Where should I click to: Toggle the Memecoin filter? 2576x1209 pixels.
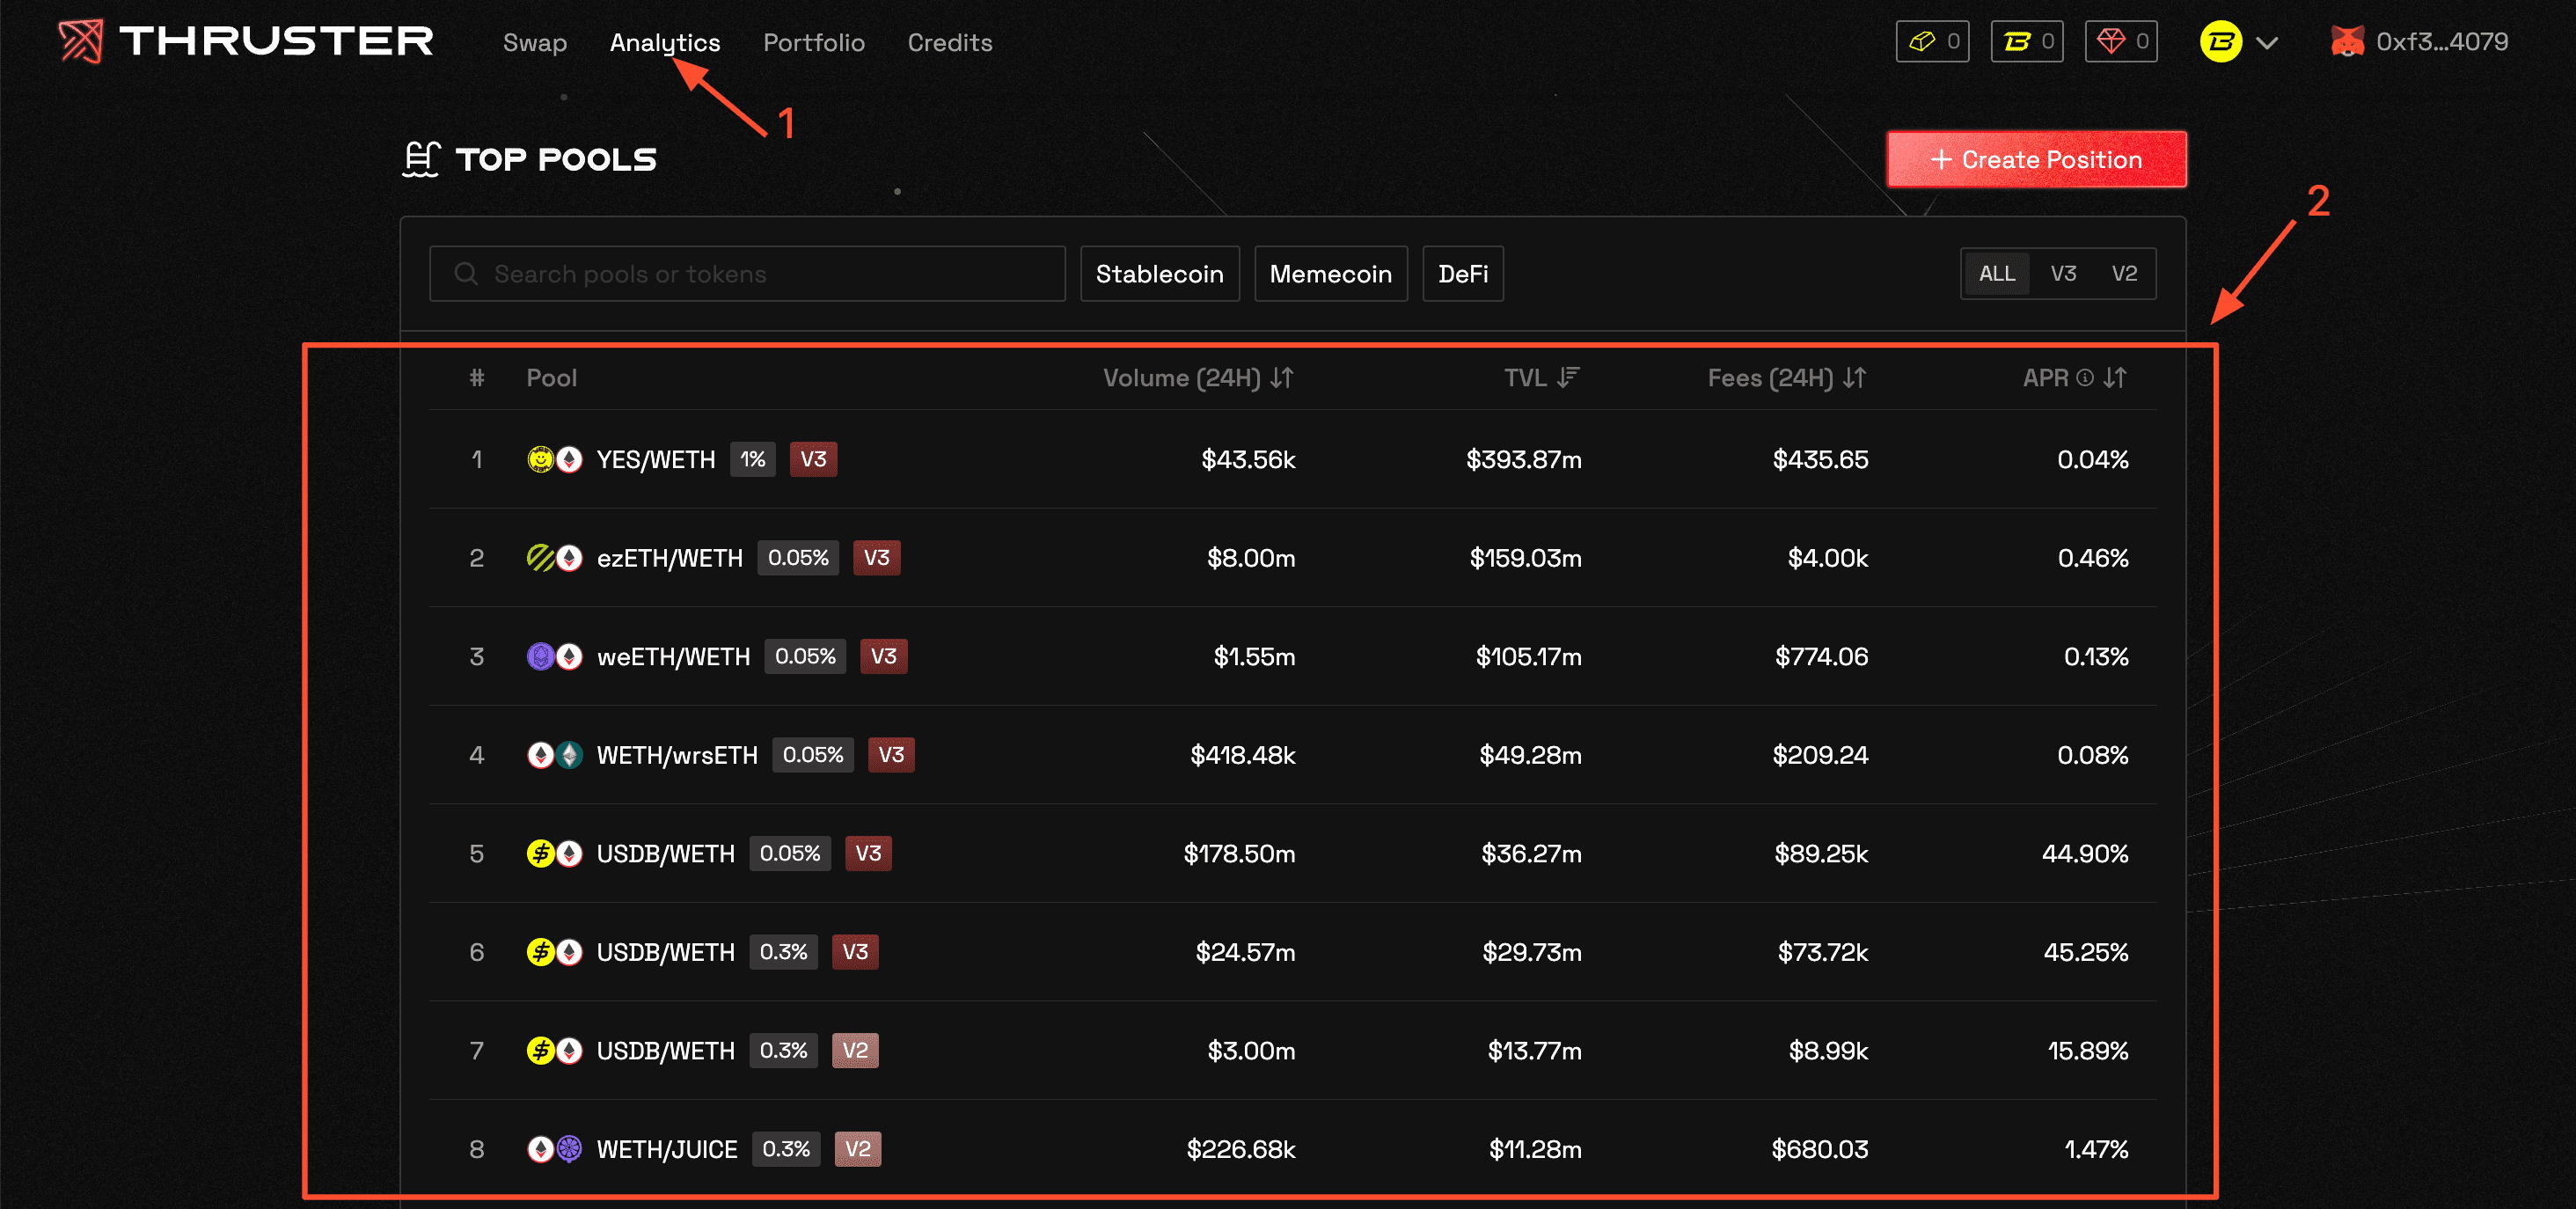[x=1331, y=274]
